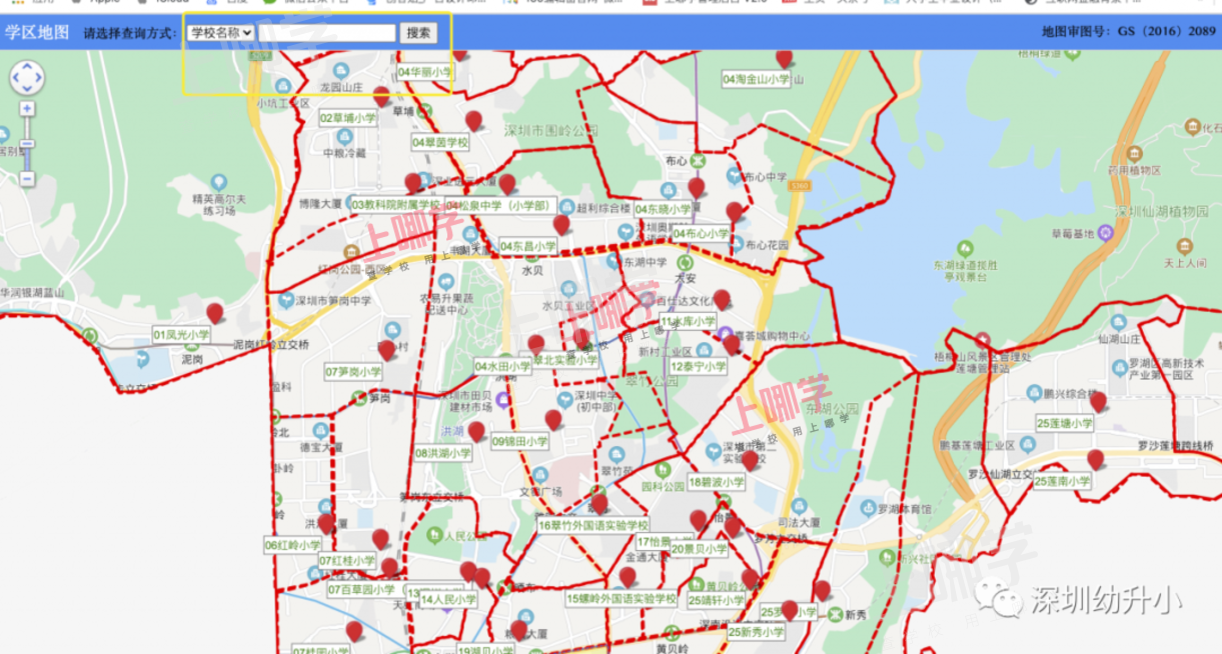Image resolution: width=1222 pixels, height=654 pixels.
Task: Pan the map left with the arrow control
Action: (17, 78)
